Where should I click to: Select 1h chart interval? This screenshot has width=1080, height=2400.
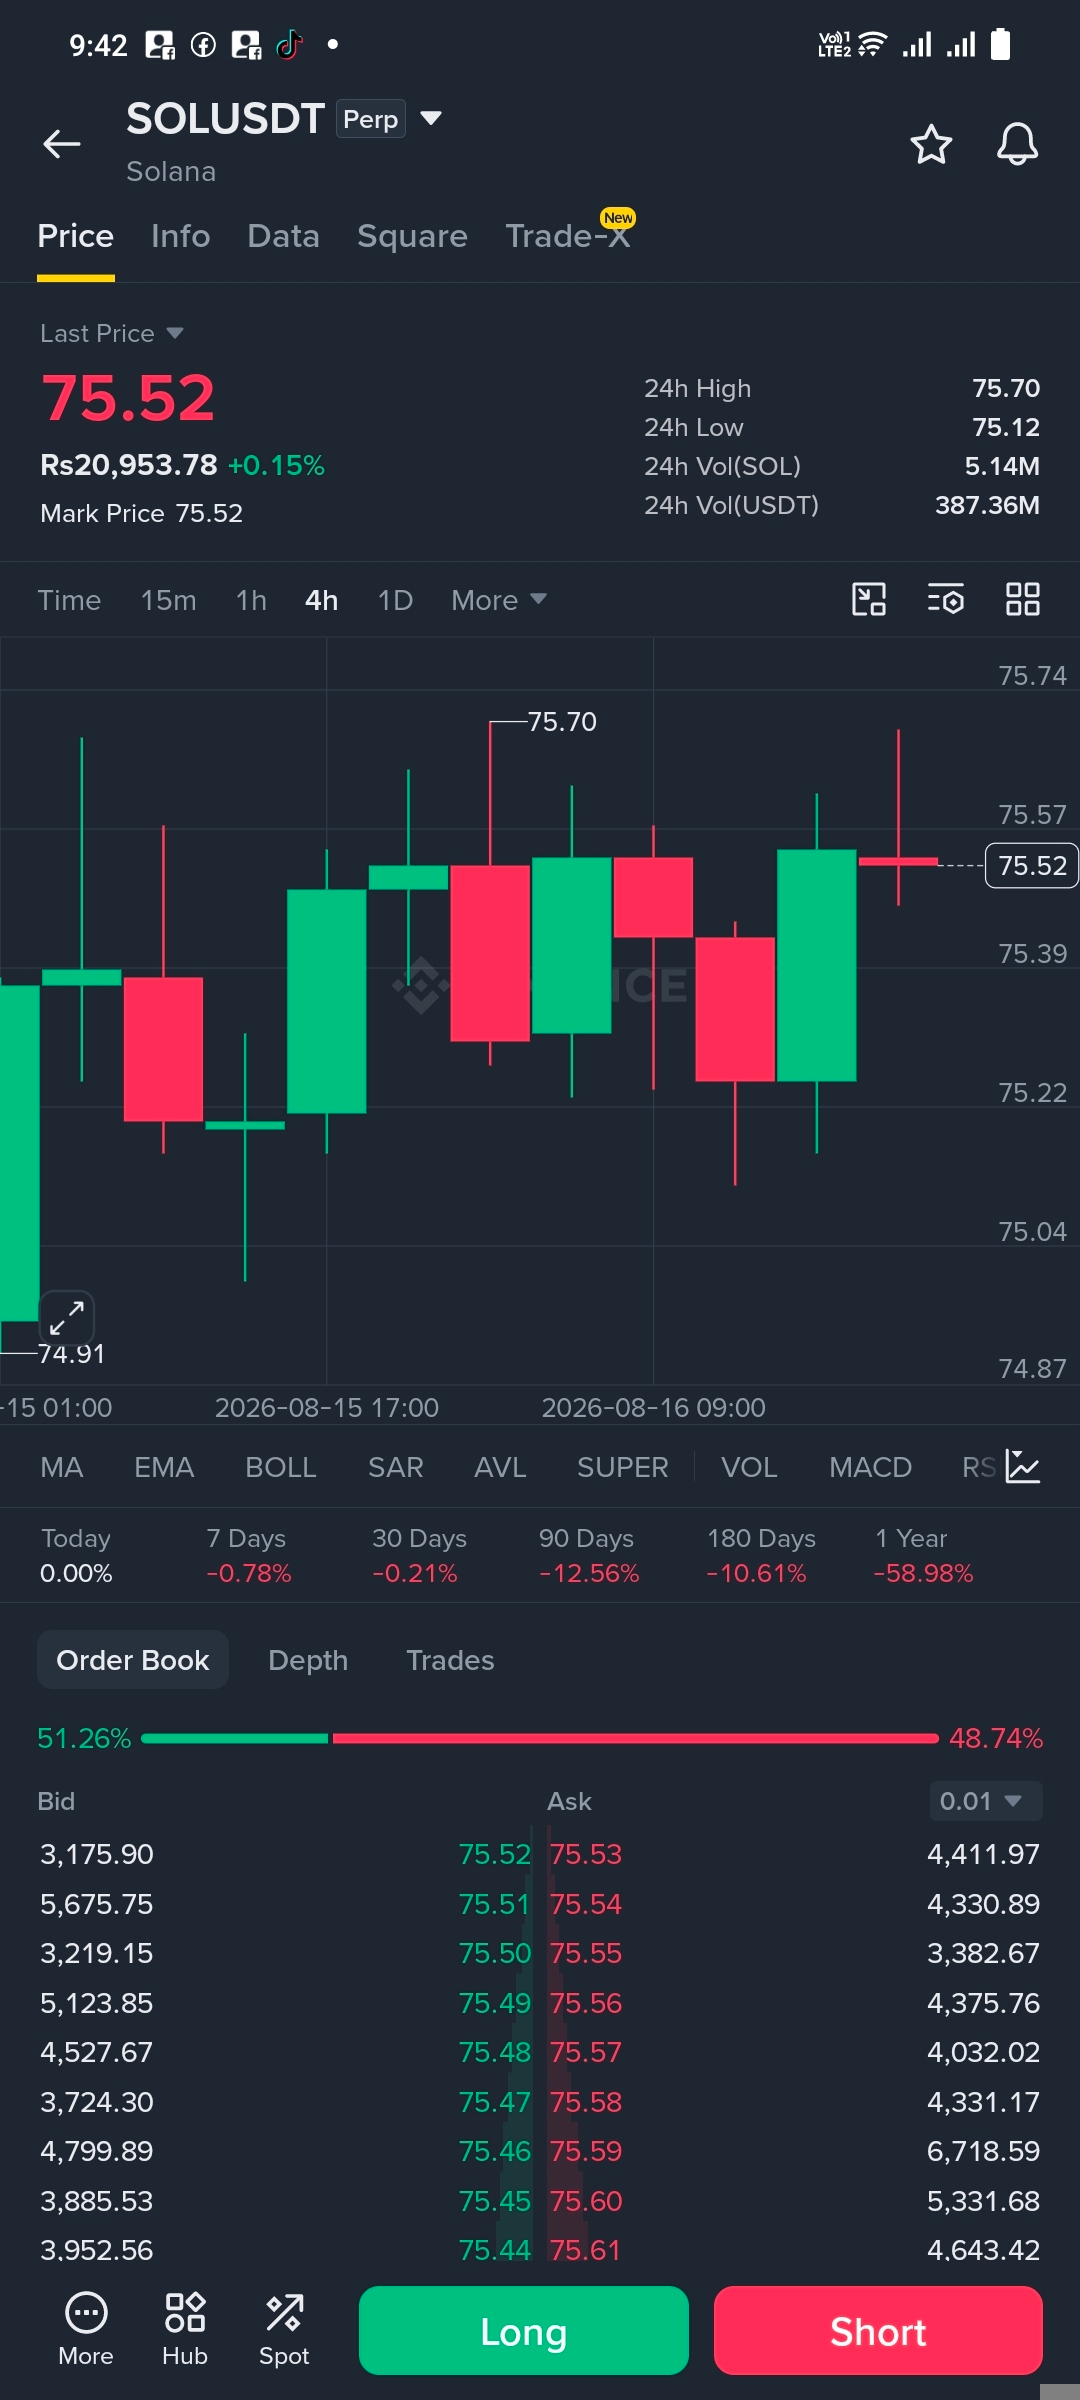pyautogui.click(x=251, y=600)
